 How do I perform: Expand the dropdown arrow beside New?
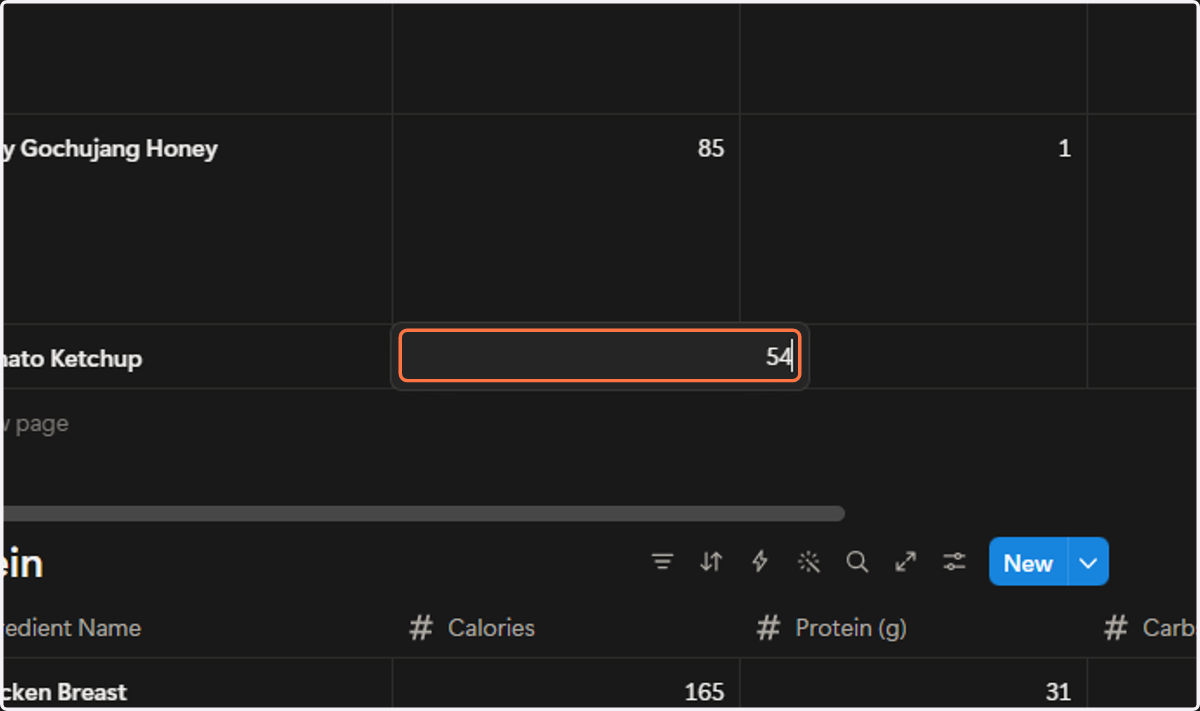tap(1088, 562)
